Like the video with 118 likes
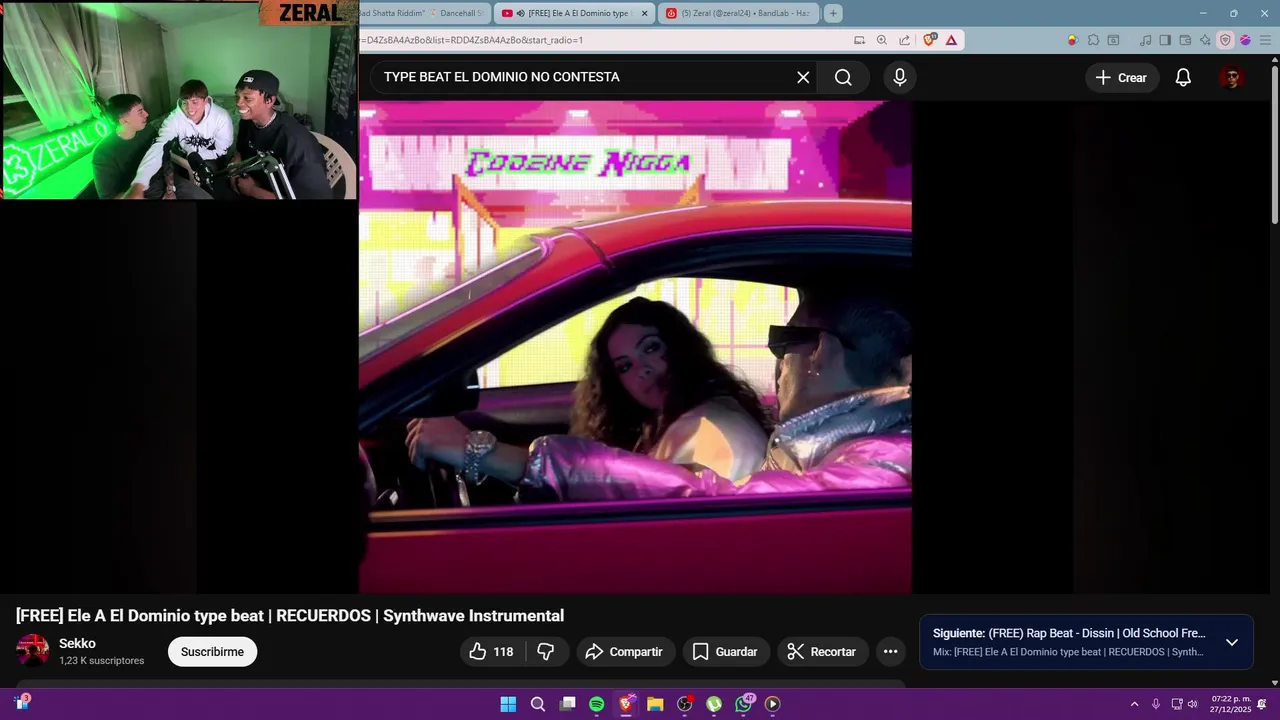The height and width of the screenshot is (720, 1280). [x=491, y=652]
